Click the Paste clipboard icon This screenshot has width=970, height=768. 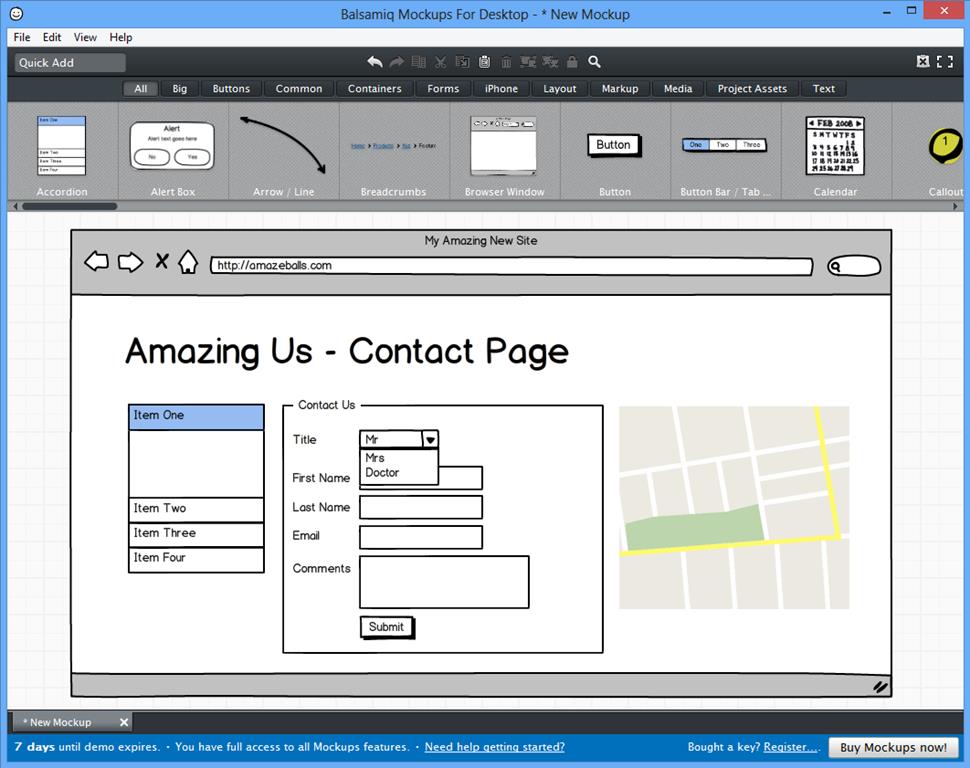tap(485, 61)
